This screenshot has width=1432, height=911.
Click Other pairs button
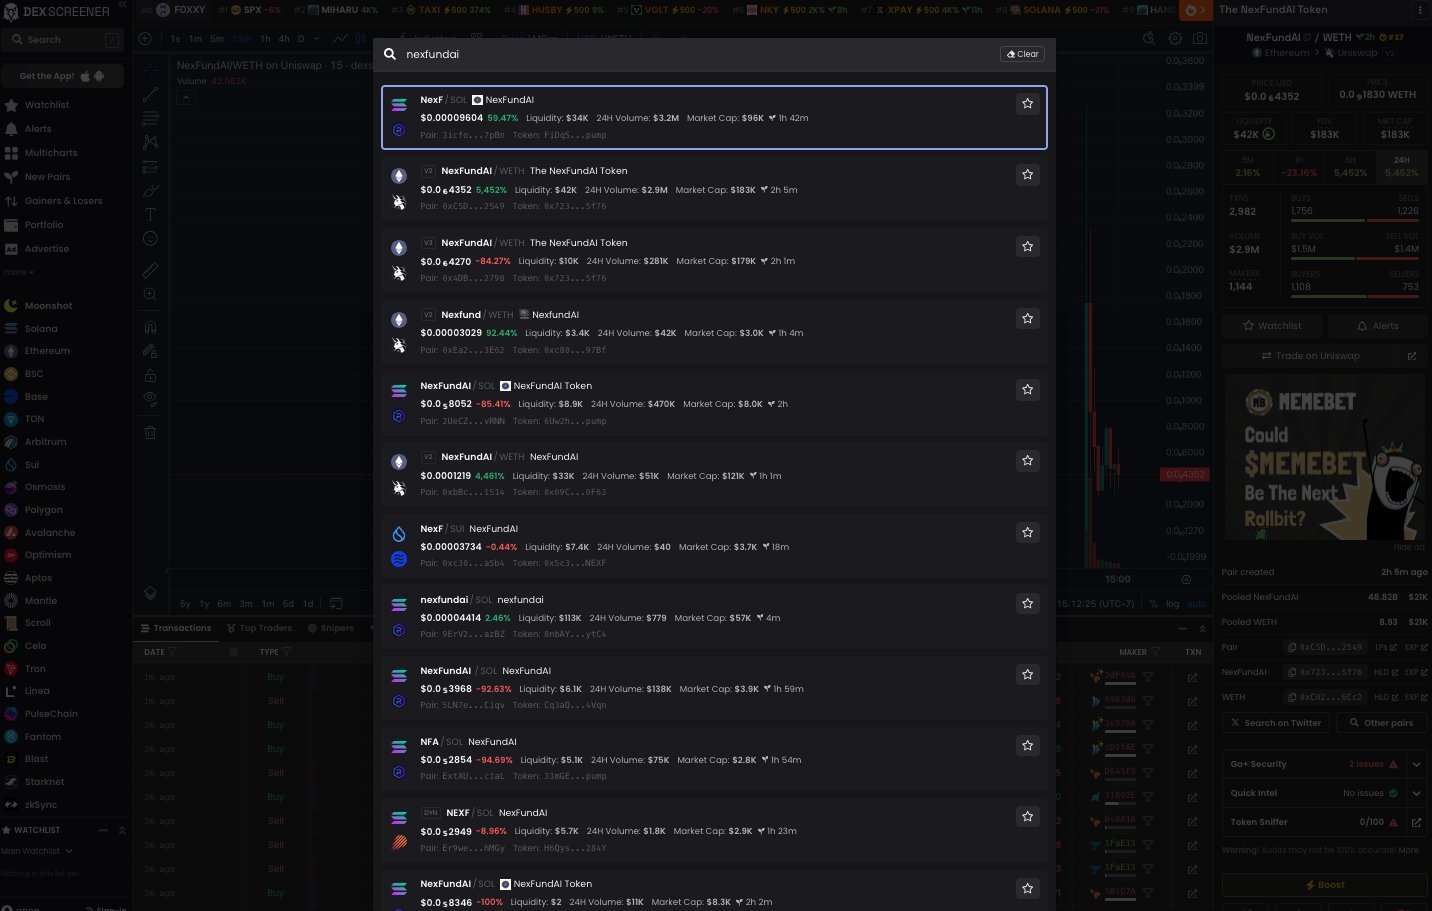pyautogui.click(x=1381, y=723)
